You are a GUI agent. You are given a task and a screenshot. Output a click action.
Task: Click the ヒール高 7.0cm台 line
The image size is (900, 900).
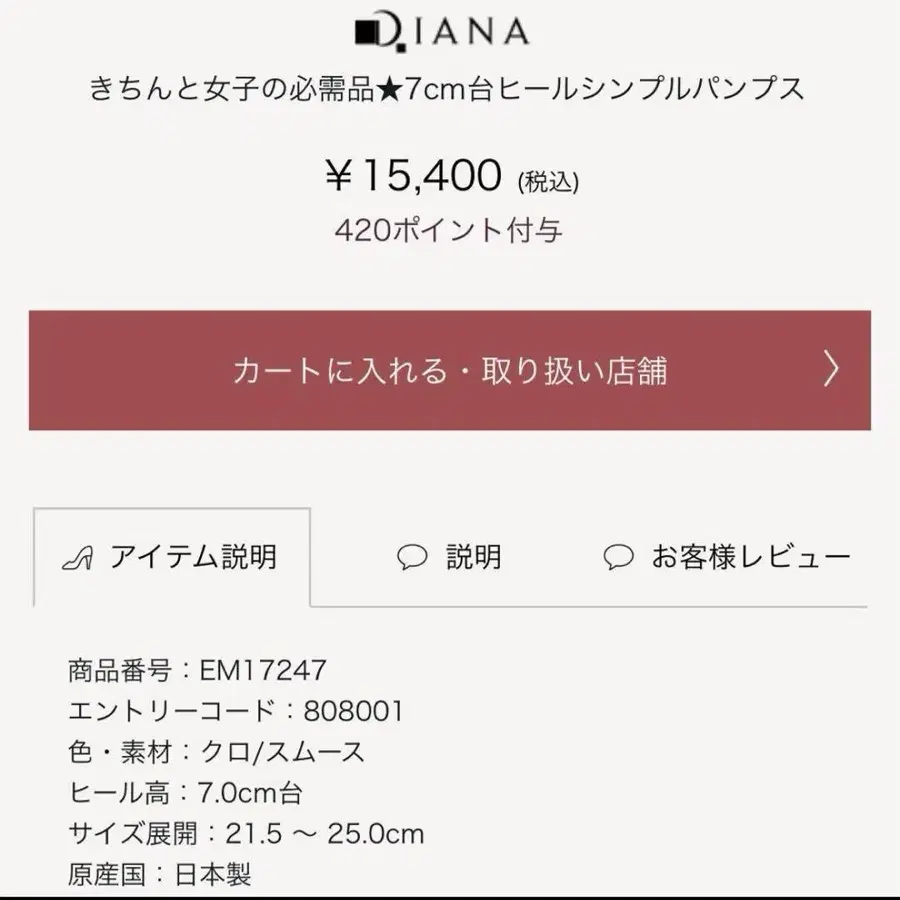pyautogui.click(x=185, y=794)
